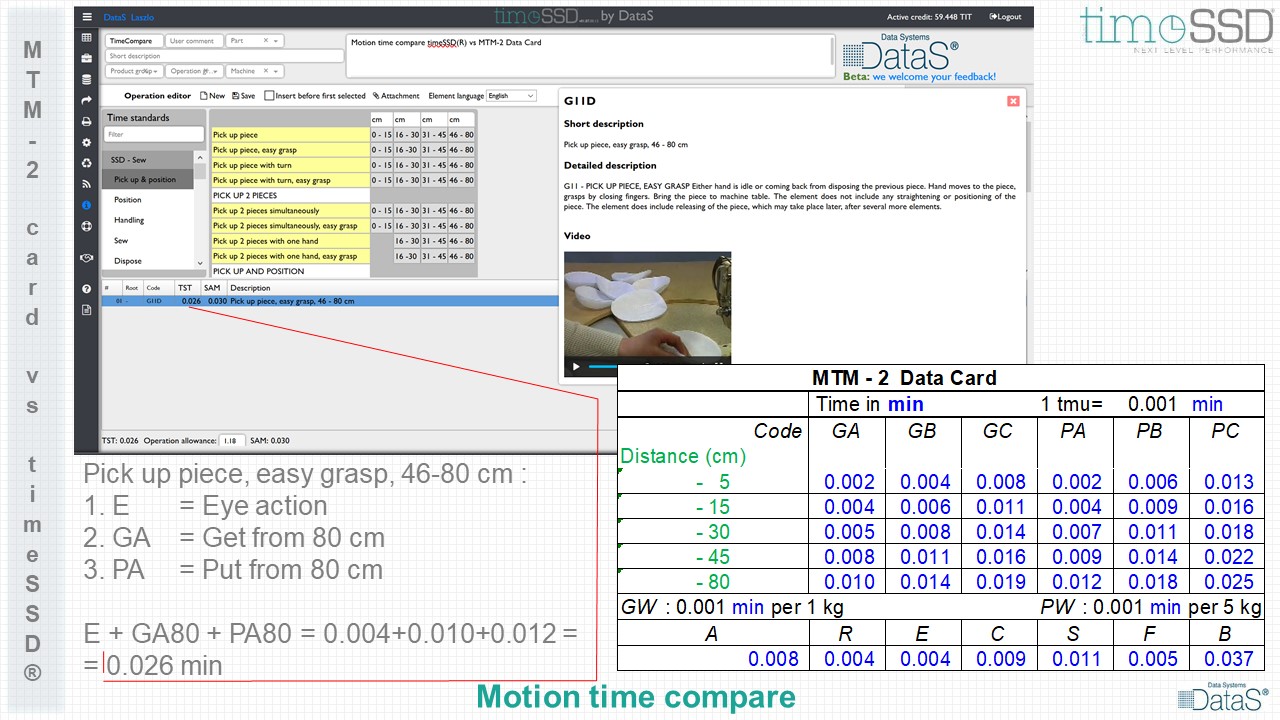Click the RSS feed sidebar icon
Image resolution: width=1280 pixels, height=720 pixels.
pyautogui.click(x=87, y=184)
